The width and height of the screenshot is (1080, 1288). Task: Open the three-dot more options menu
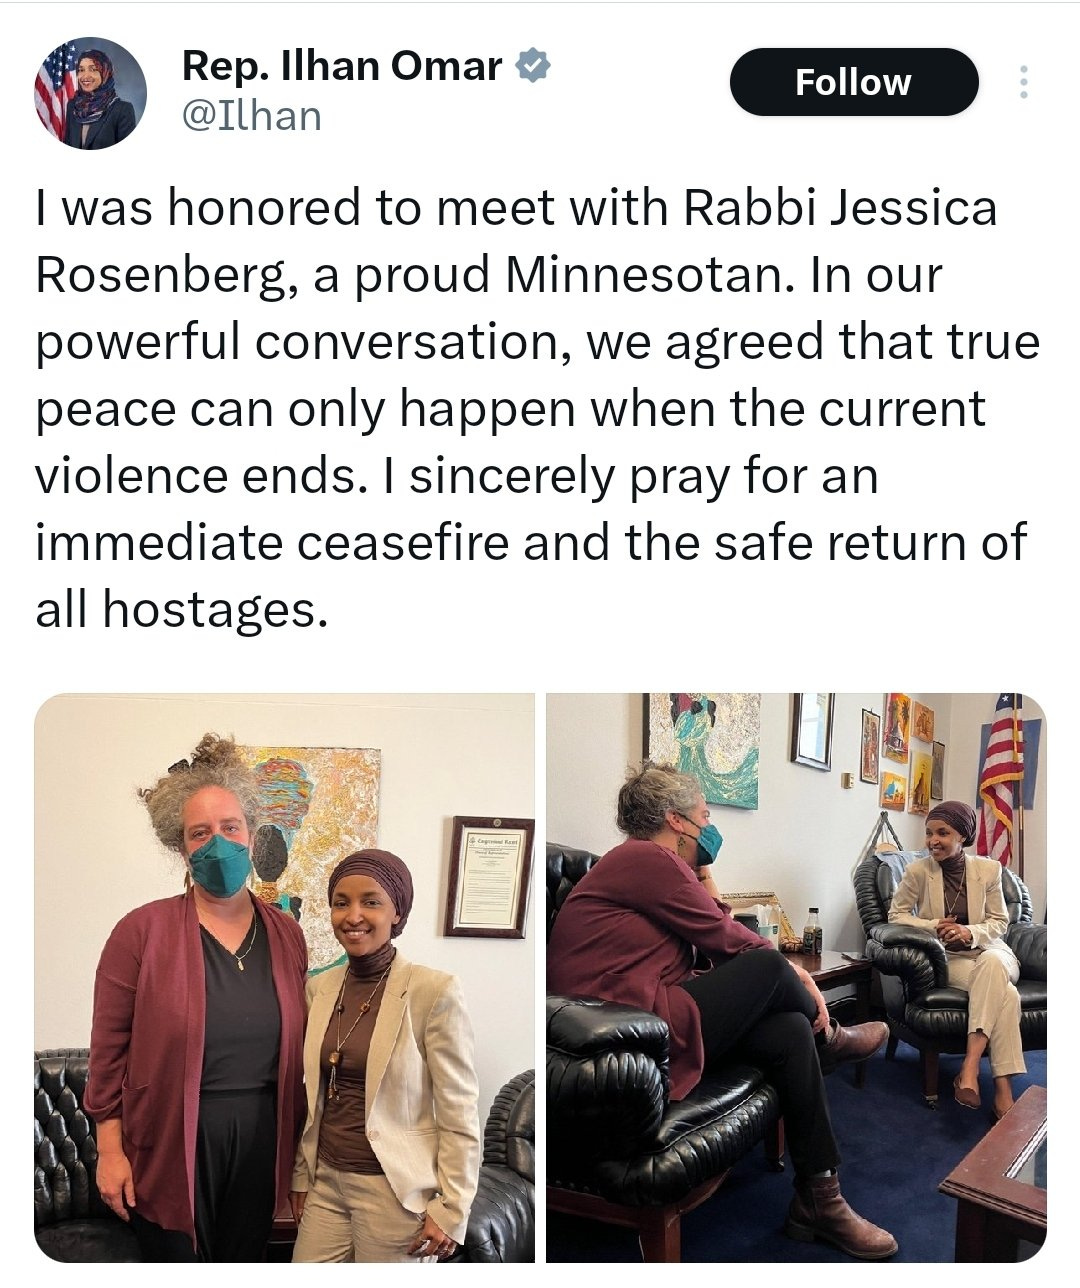click(x=1023, y=83)
